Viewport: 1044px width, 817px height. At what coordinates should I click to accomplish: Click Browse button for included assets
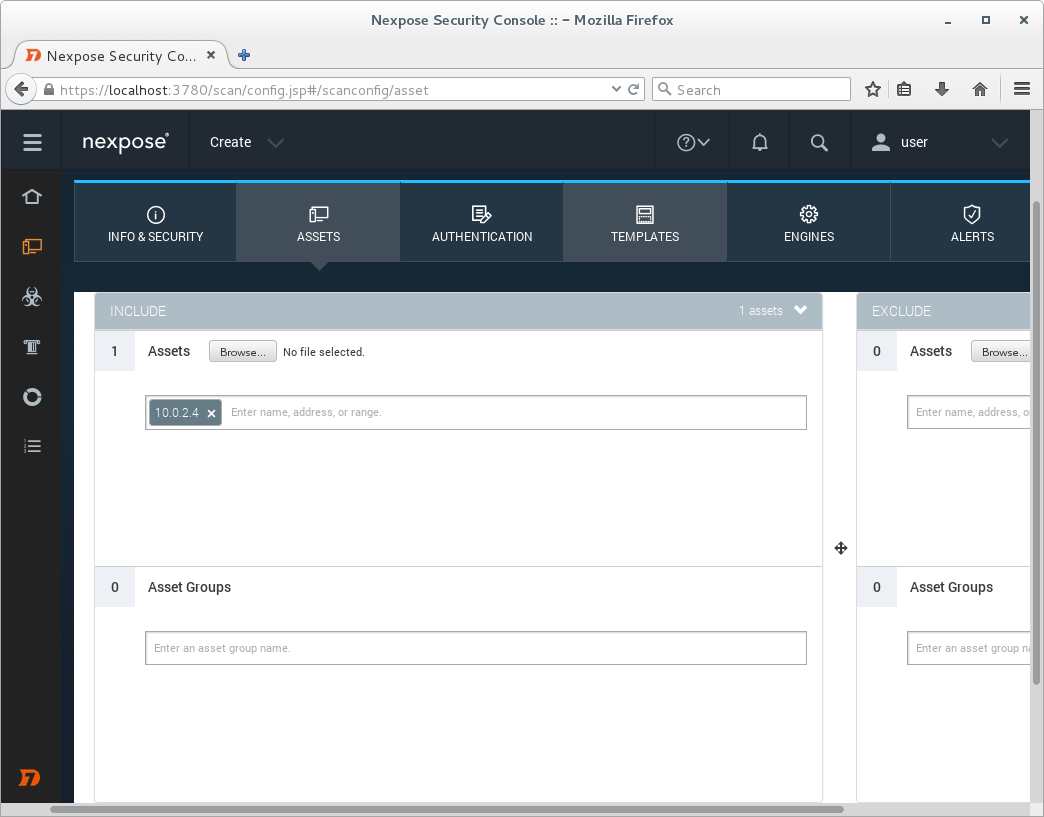(242, 352)
